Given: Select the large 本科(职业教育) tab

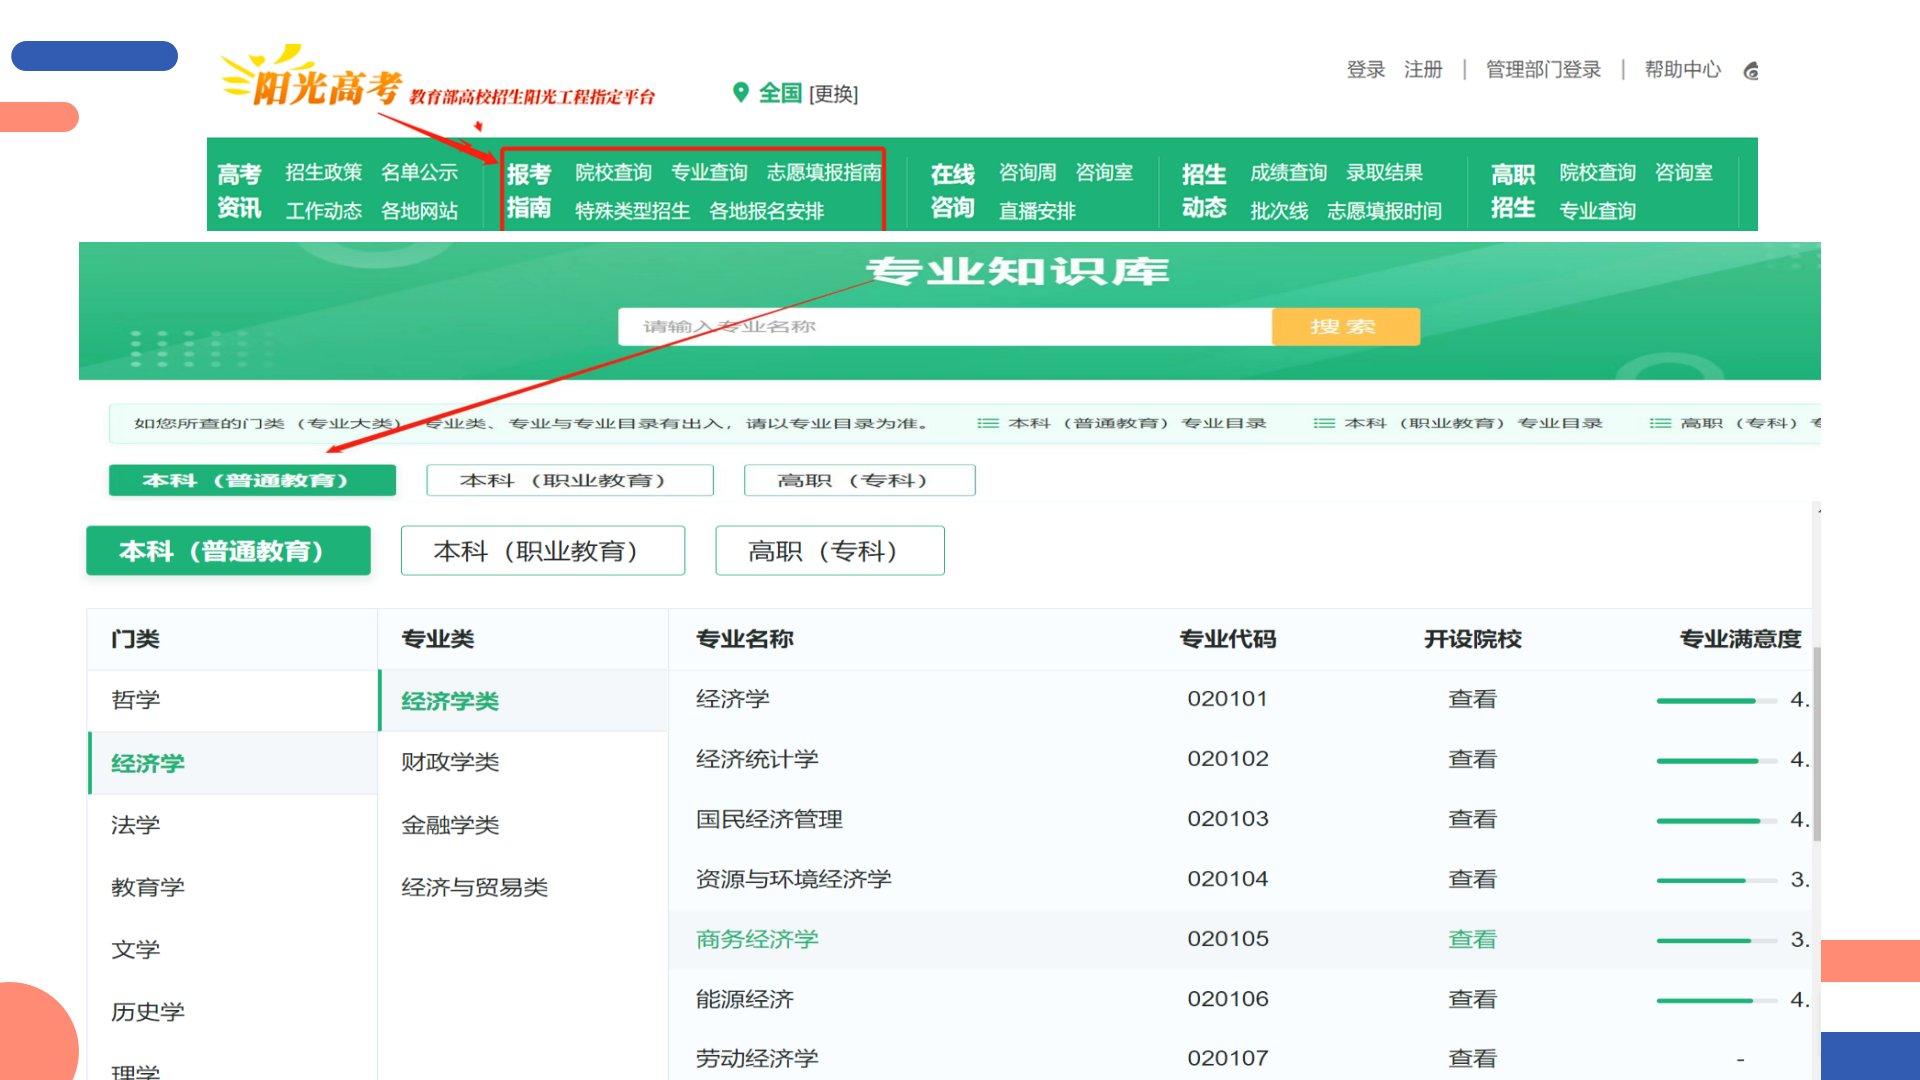Looking at the screenshot, I should (x=542, y=551).
